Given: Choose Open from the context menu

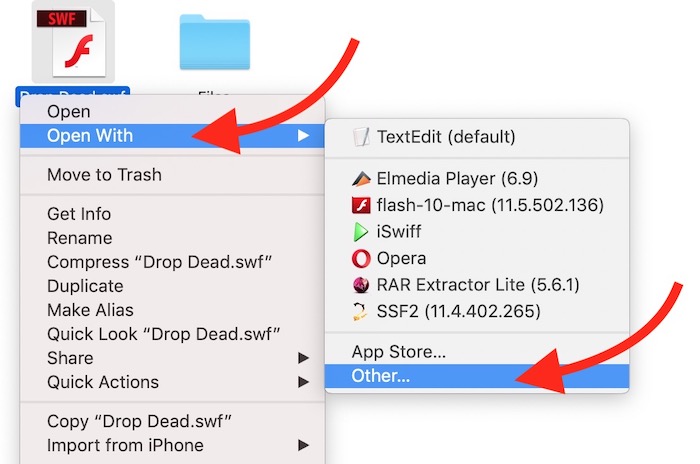Looking at the screenshot, I should 68,112.
